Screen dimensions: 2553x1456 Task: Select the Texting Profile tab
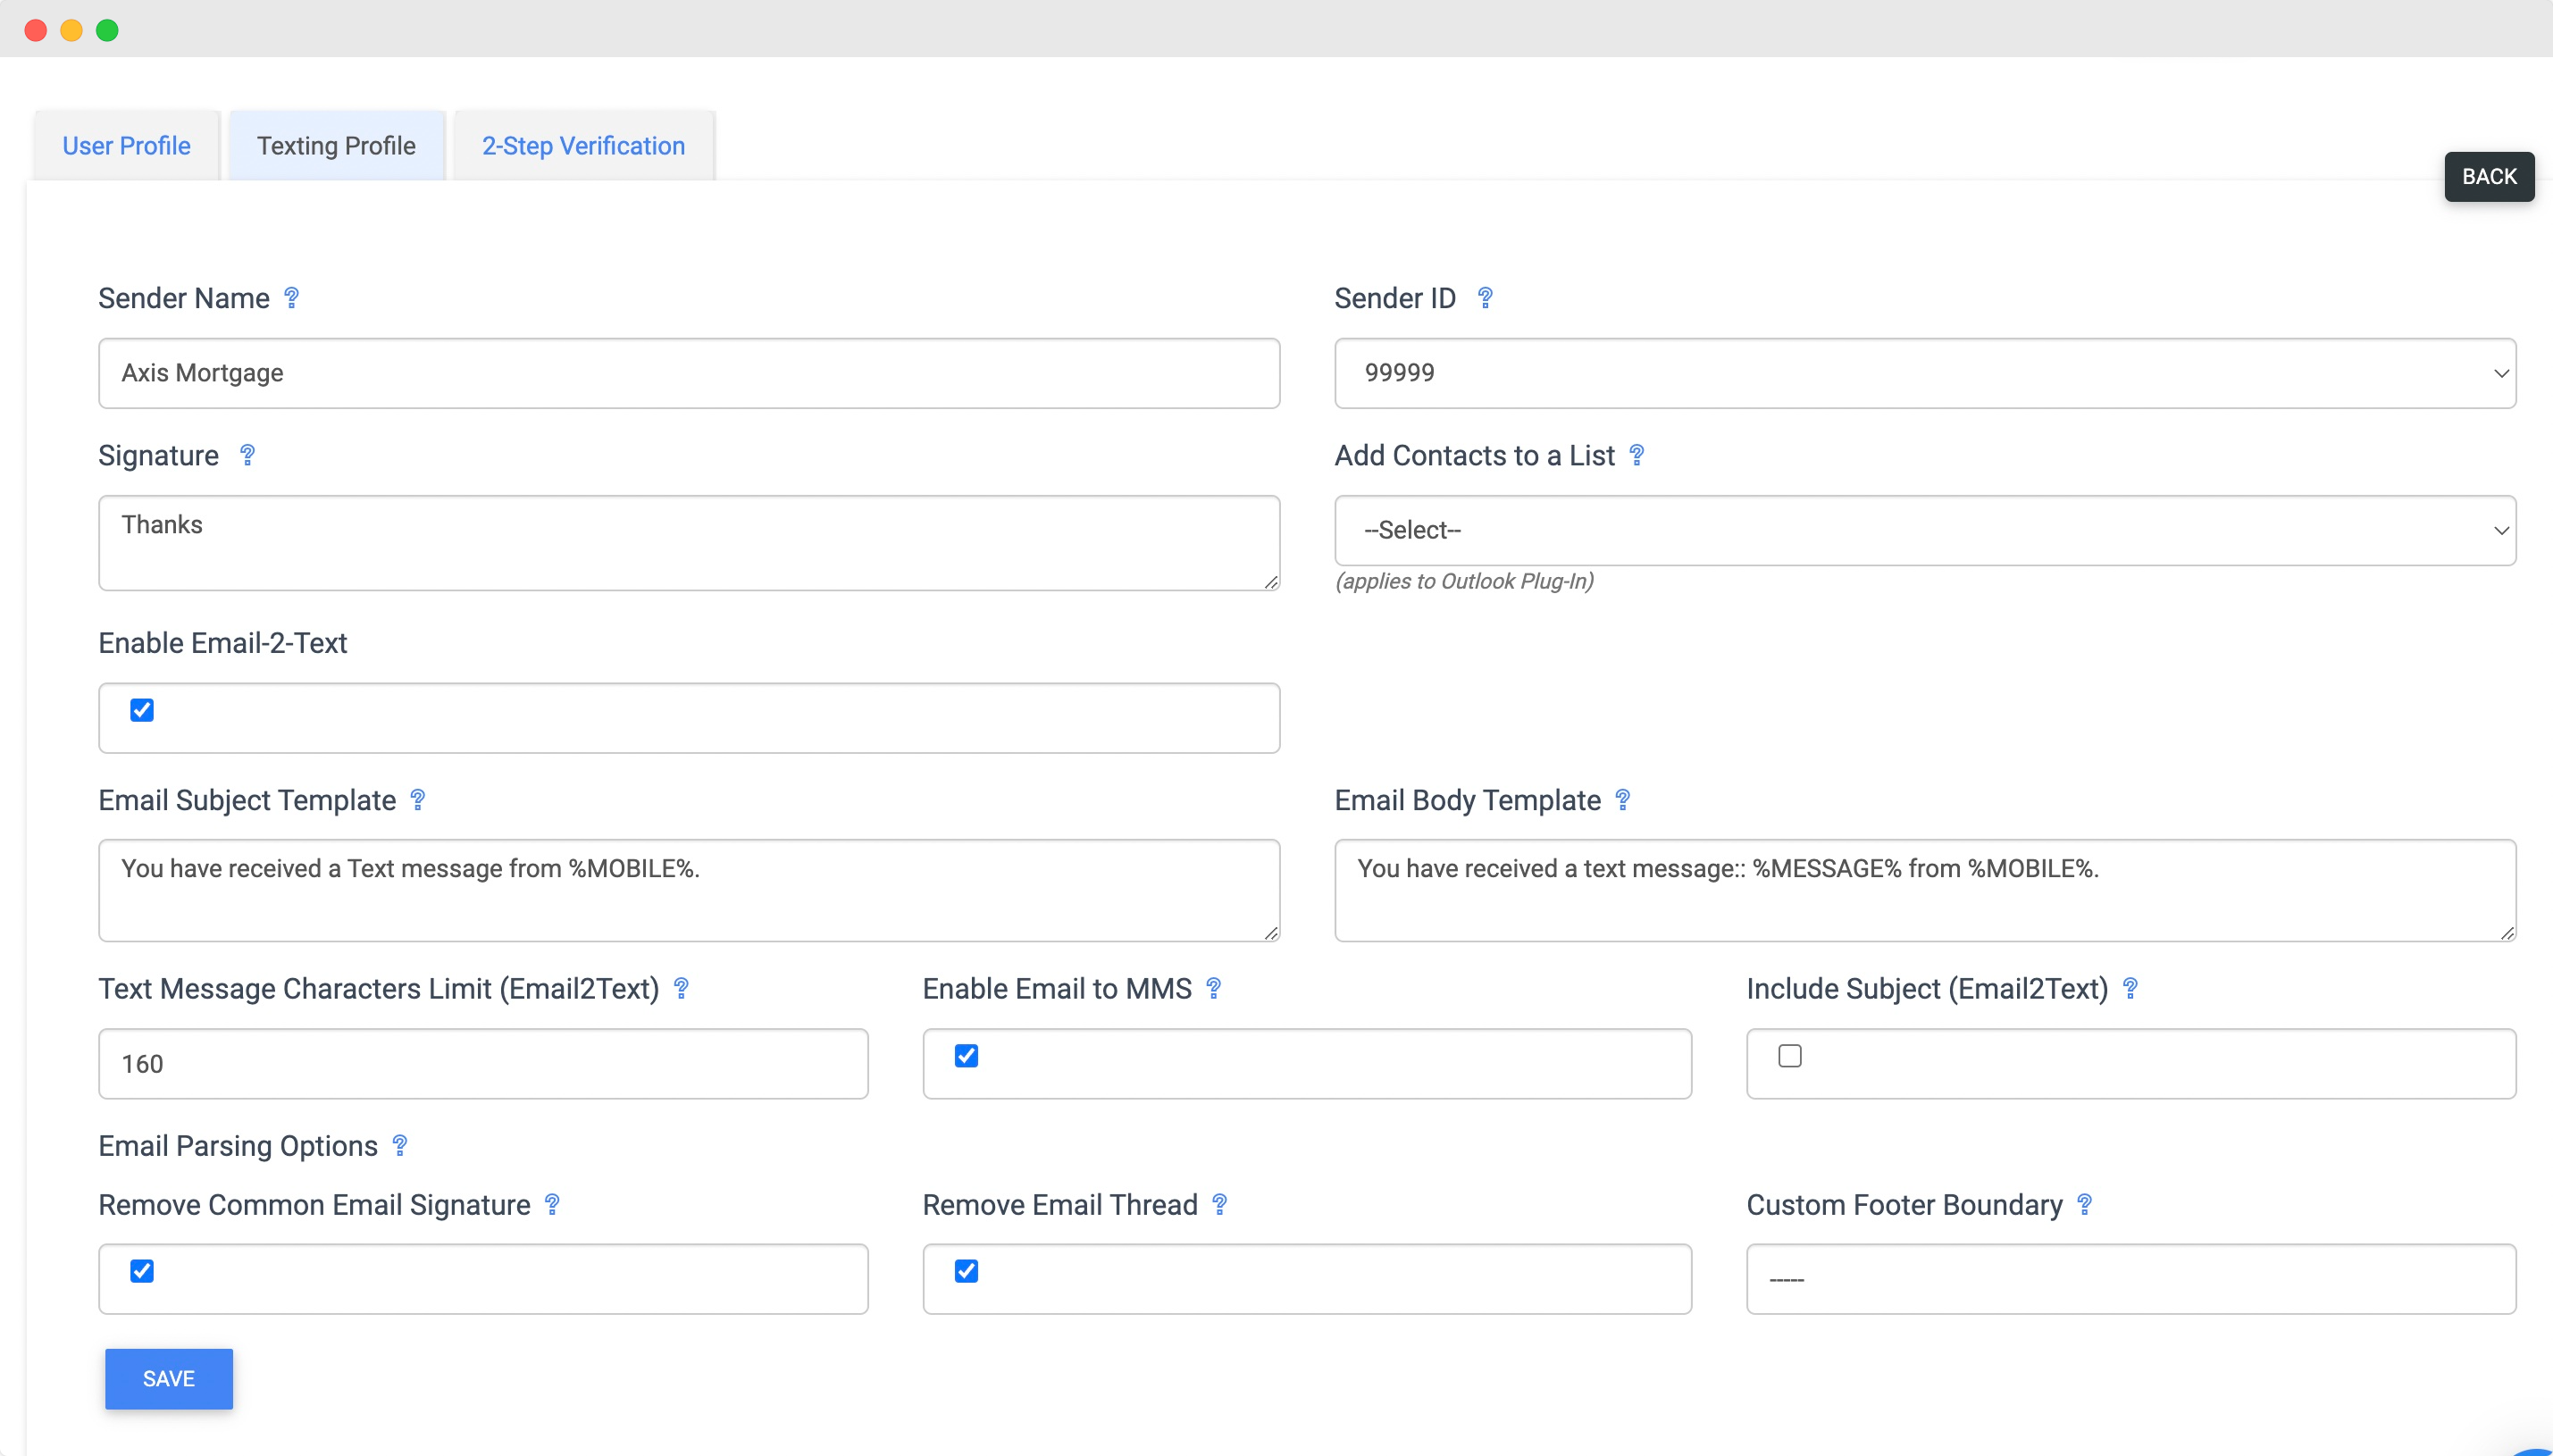point(336,146)
